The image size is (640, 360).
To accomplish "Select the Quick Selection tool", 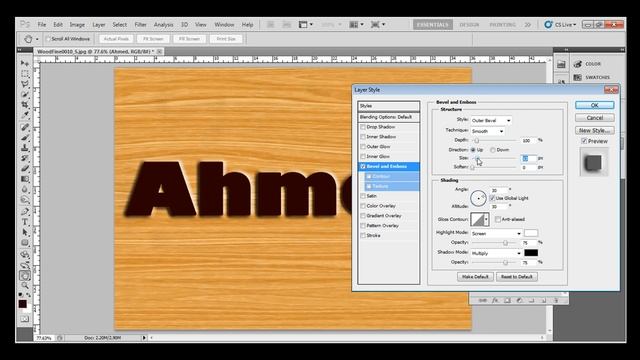I will pyautogui.click(x=25, y=94).
